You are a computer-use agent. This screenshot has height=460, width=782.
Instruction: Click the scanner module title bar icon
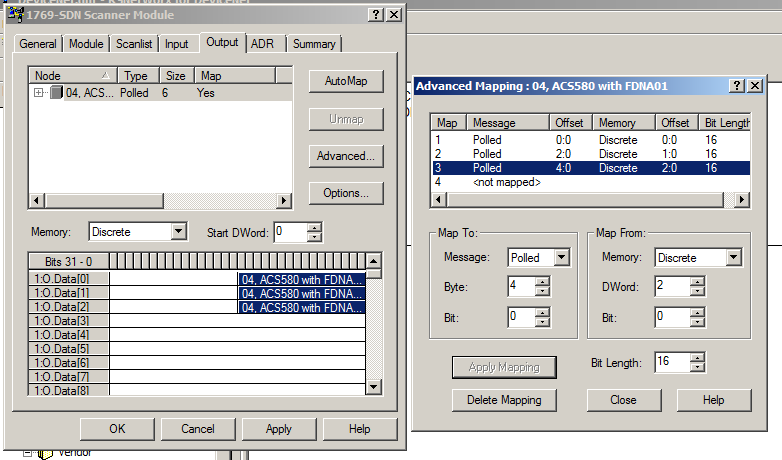(x=10, y=14)
